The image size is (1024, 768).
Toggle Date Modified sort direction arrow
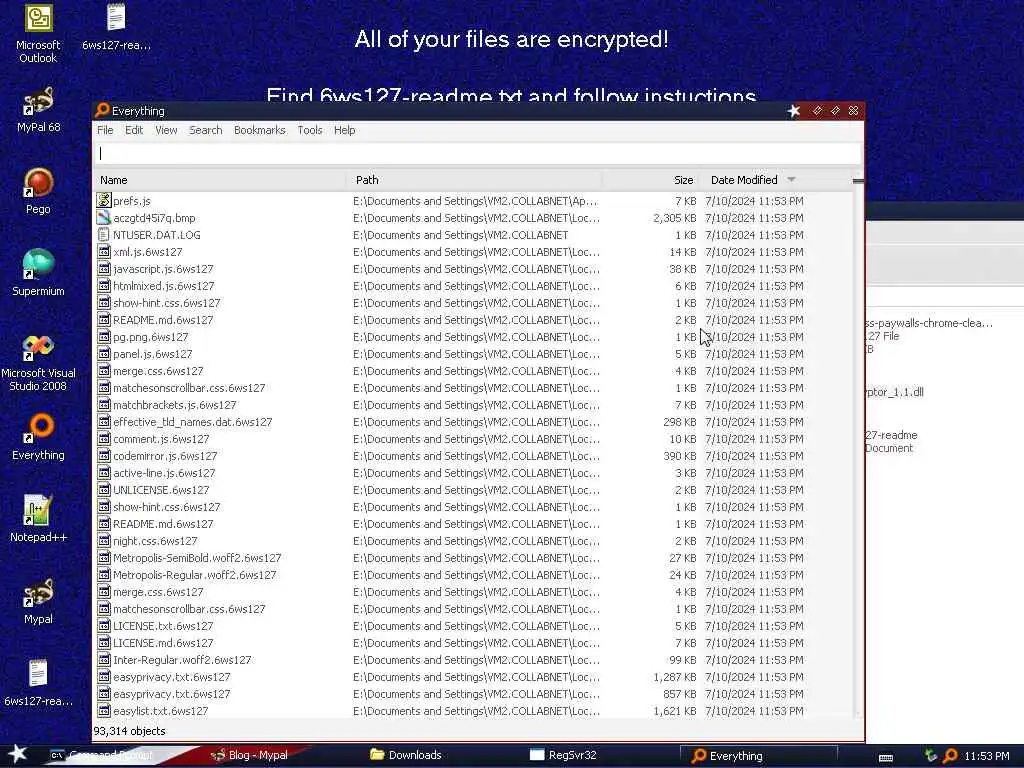(792, 180)
